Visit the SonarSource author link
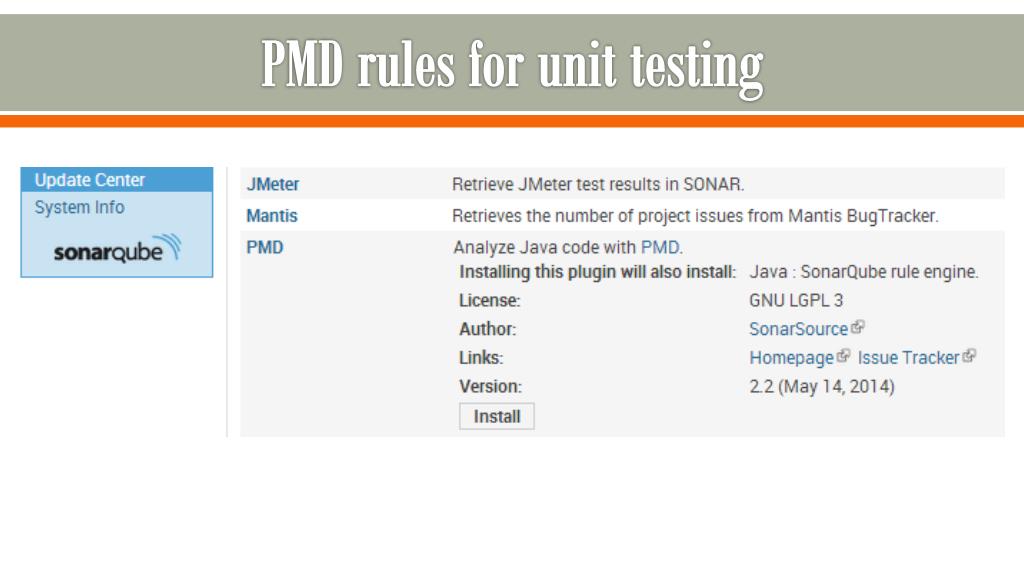 tap(798, 328)
